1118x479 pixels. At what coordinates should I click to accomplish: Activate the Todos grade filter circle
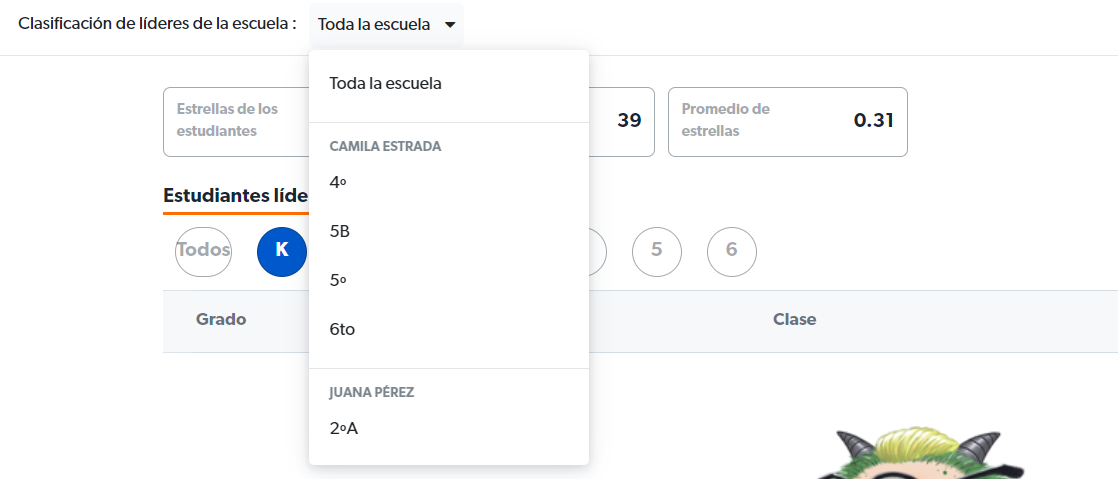coord(203,252)
